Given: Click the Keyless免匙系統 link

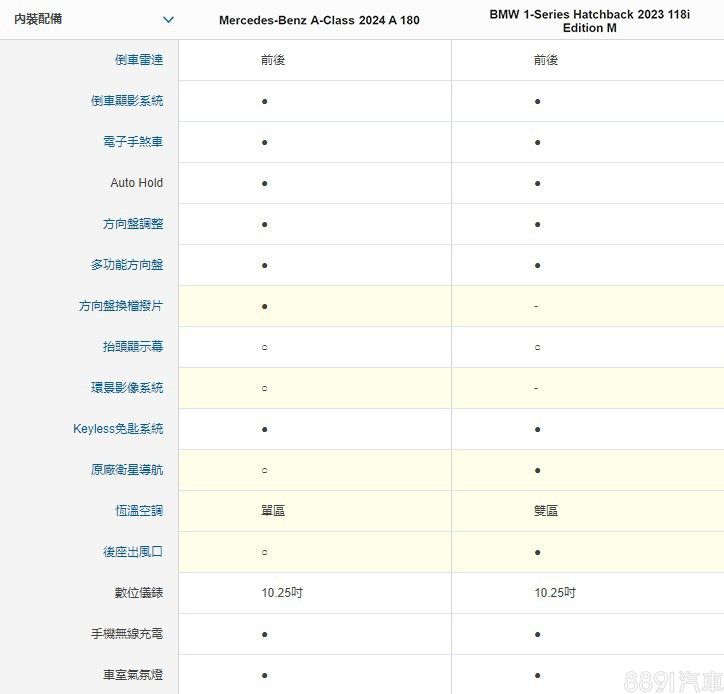Looking at the screenshot, I should pyautogui.click(x=118, y=429).
